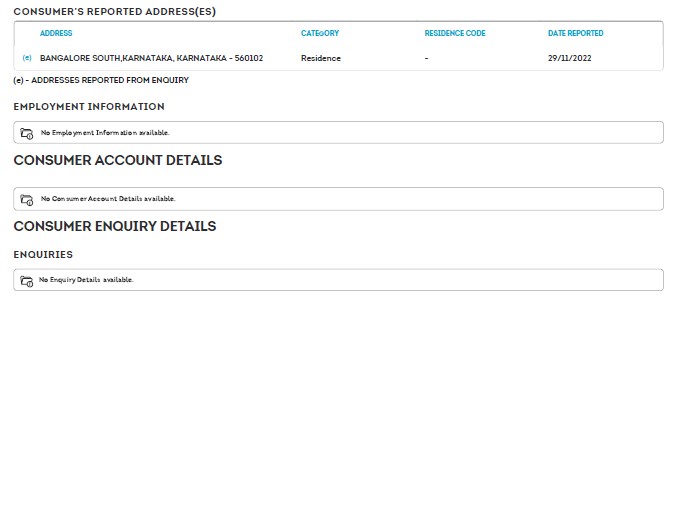Select the CATEGORY column header

point(320,33)
